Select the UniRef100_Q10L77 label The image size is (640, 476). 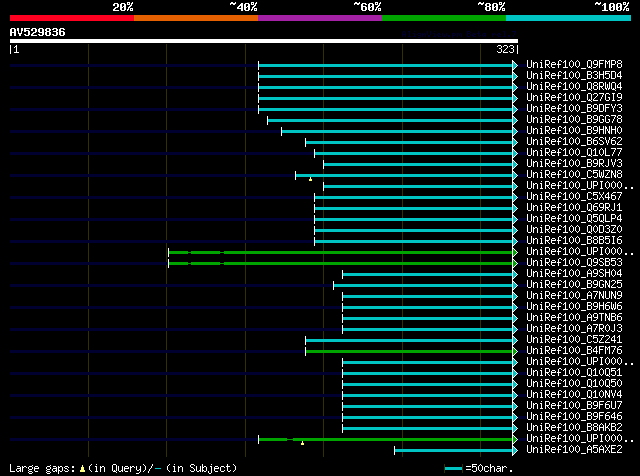(574, 153)
